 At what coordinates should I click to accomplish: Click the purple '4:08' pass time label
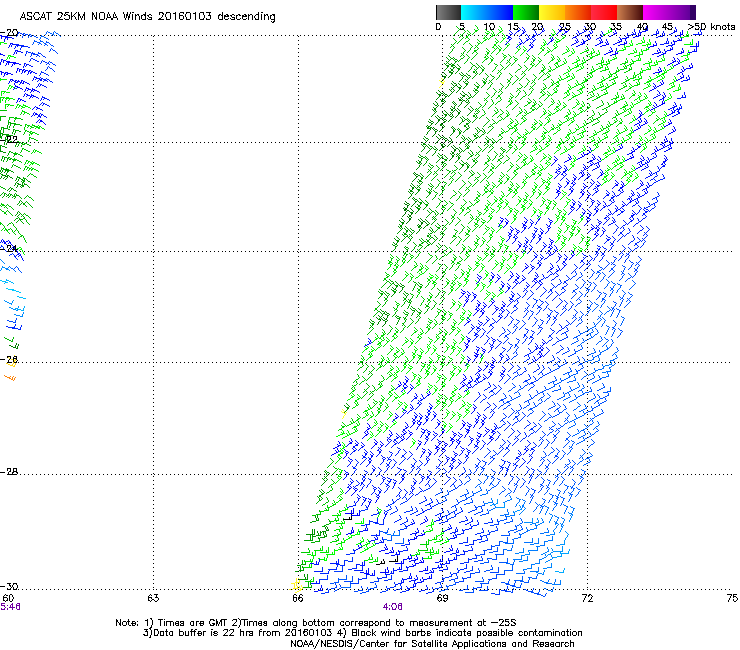(393, 607)
